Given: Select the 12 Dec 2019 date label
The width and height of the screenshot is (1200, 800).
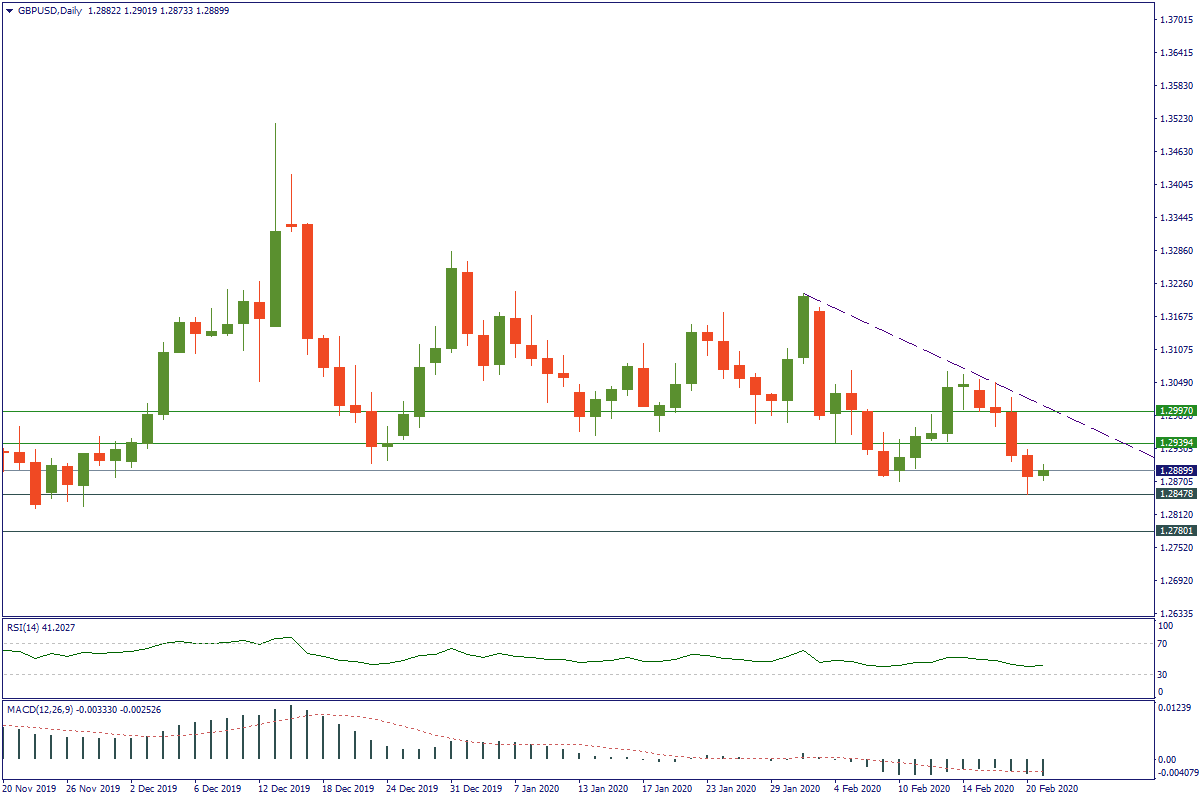Looking at the screenshot, I should tap(284, 789).
